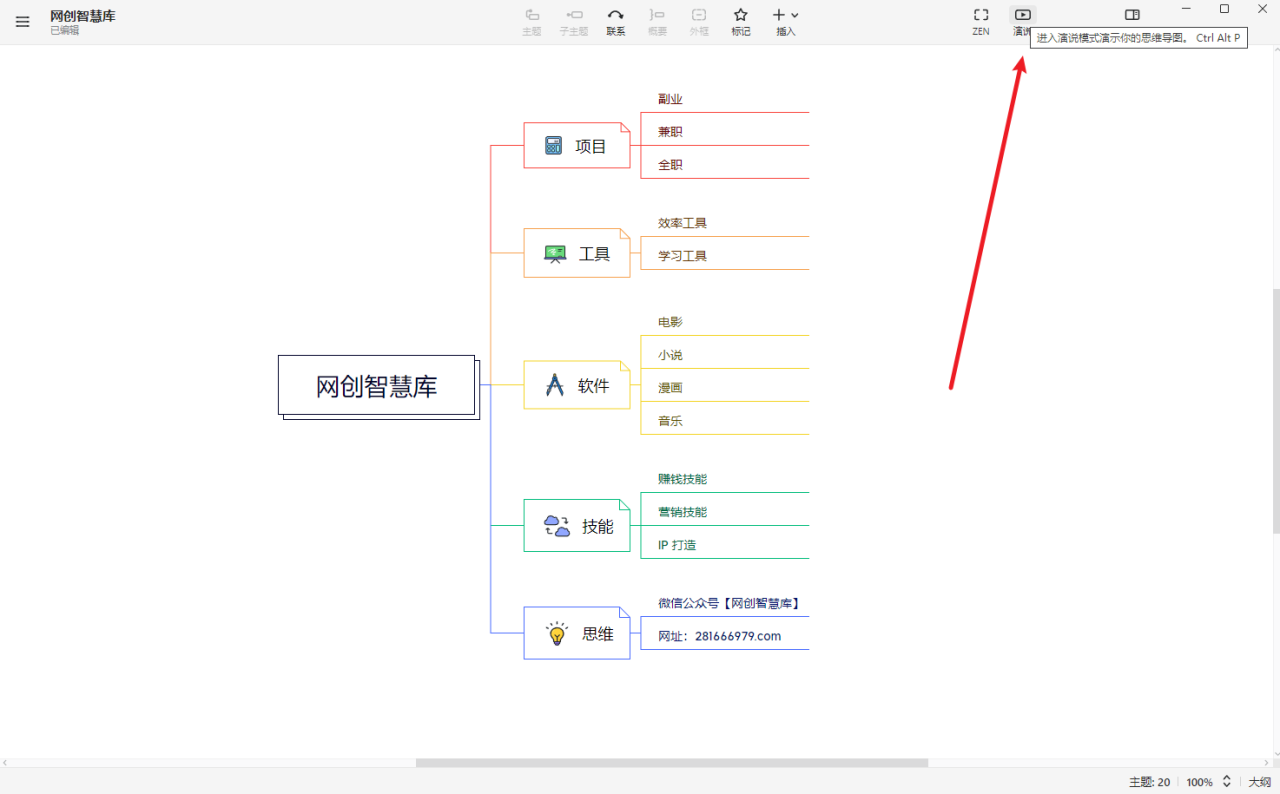Click the zoom level 100% value

pyautogui.click(x=1200, y=782)
